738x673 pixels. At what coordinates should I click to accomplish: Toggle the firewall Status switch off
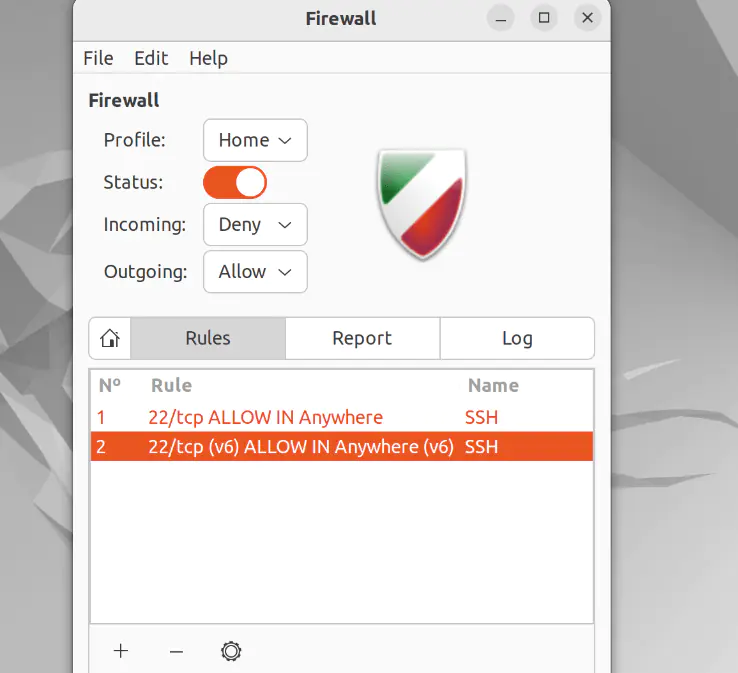[x=235, y=182]
